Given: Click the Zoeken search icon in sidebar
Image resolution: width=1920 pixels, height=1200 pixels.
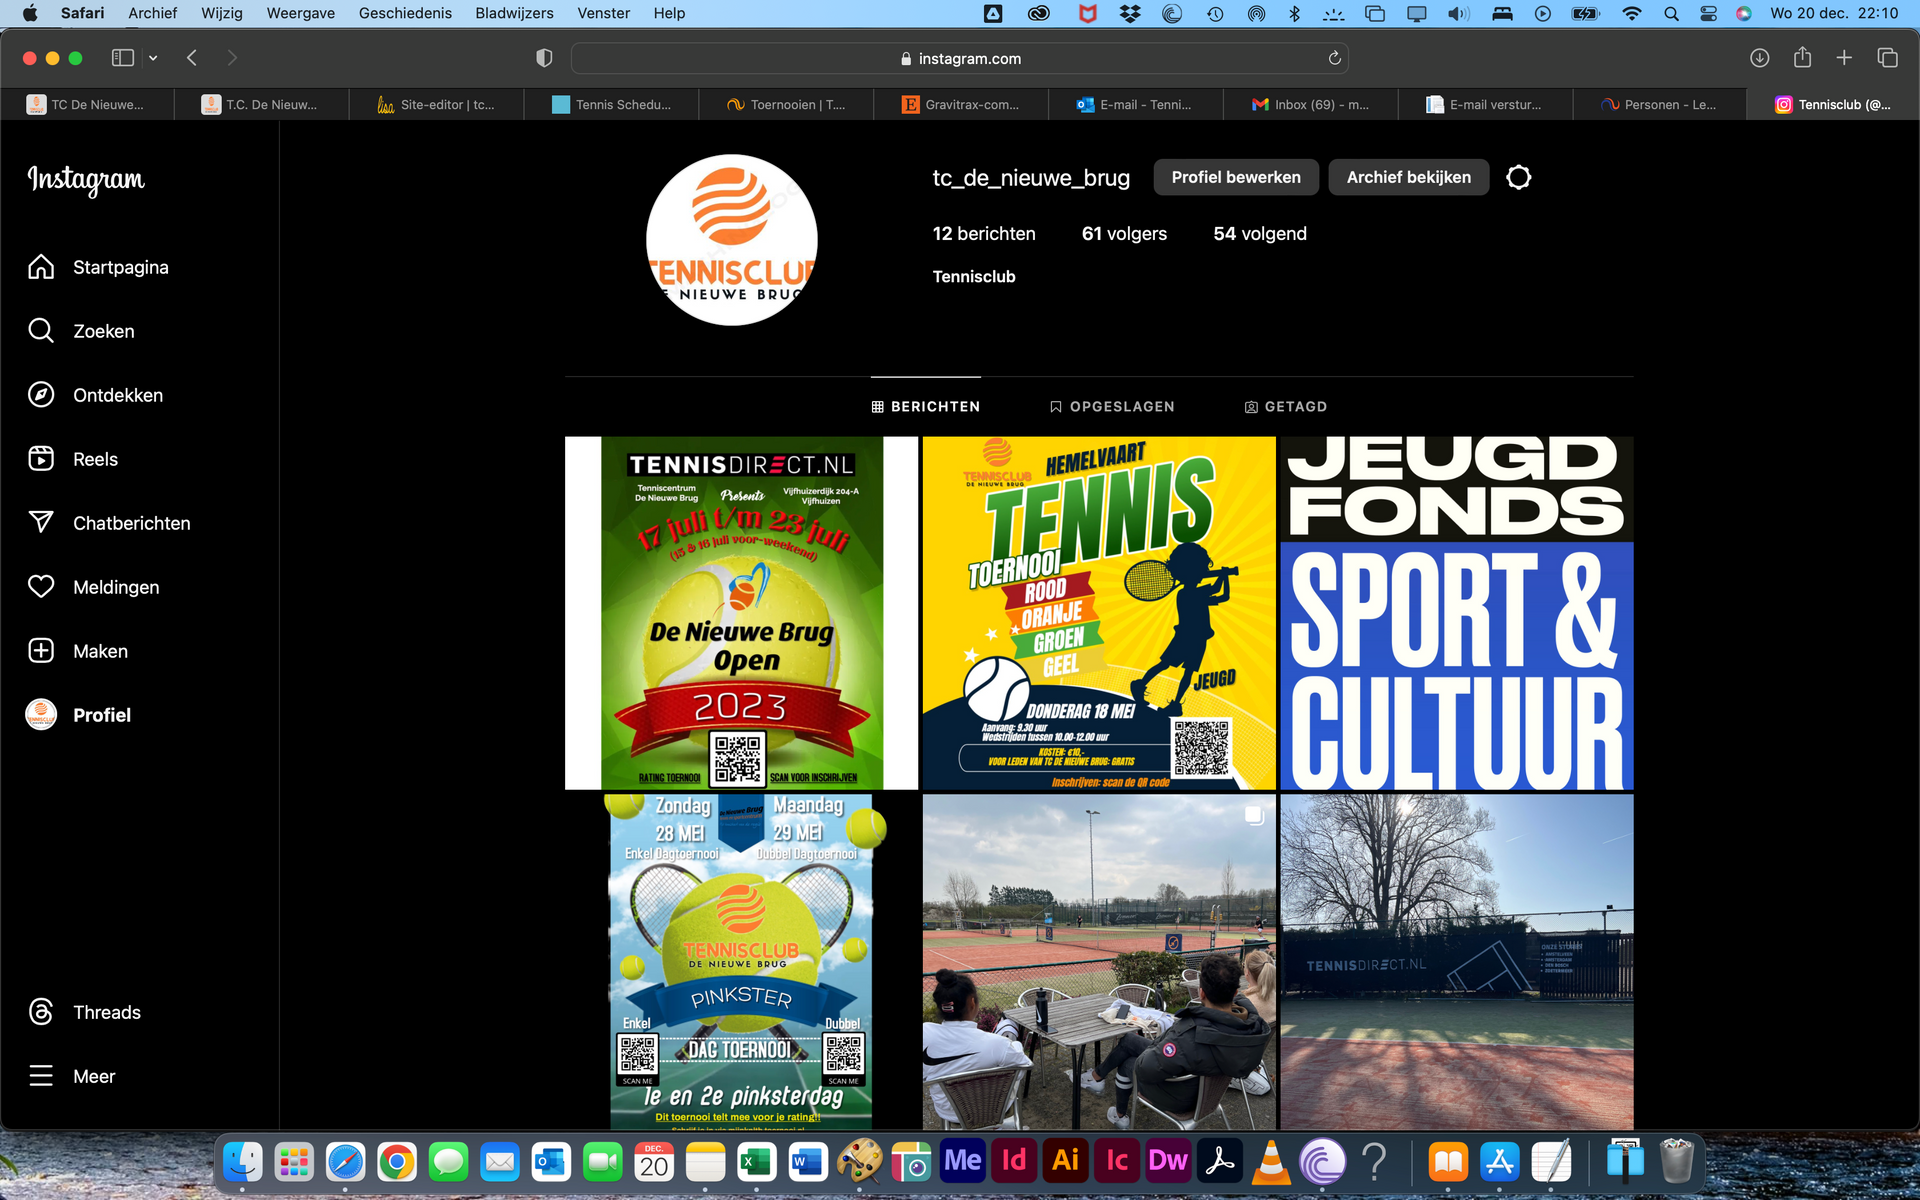Looking at the screenshot, I should (41, 331).
